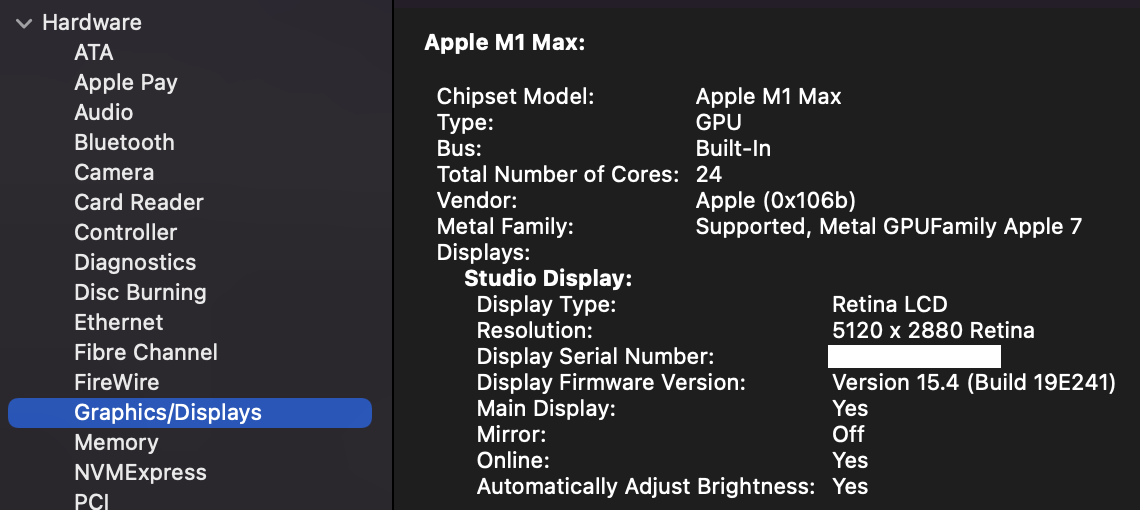This screenshot has height=510, width=1140.
Task: Open Apple Pay hardware info
Action: tap(126, 83)
